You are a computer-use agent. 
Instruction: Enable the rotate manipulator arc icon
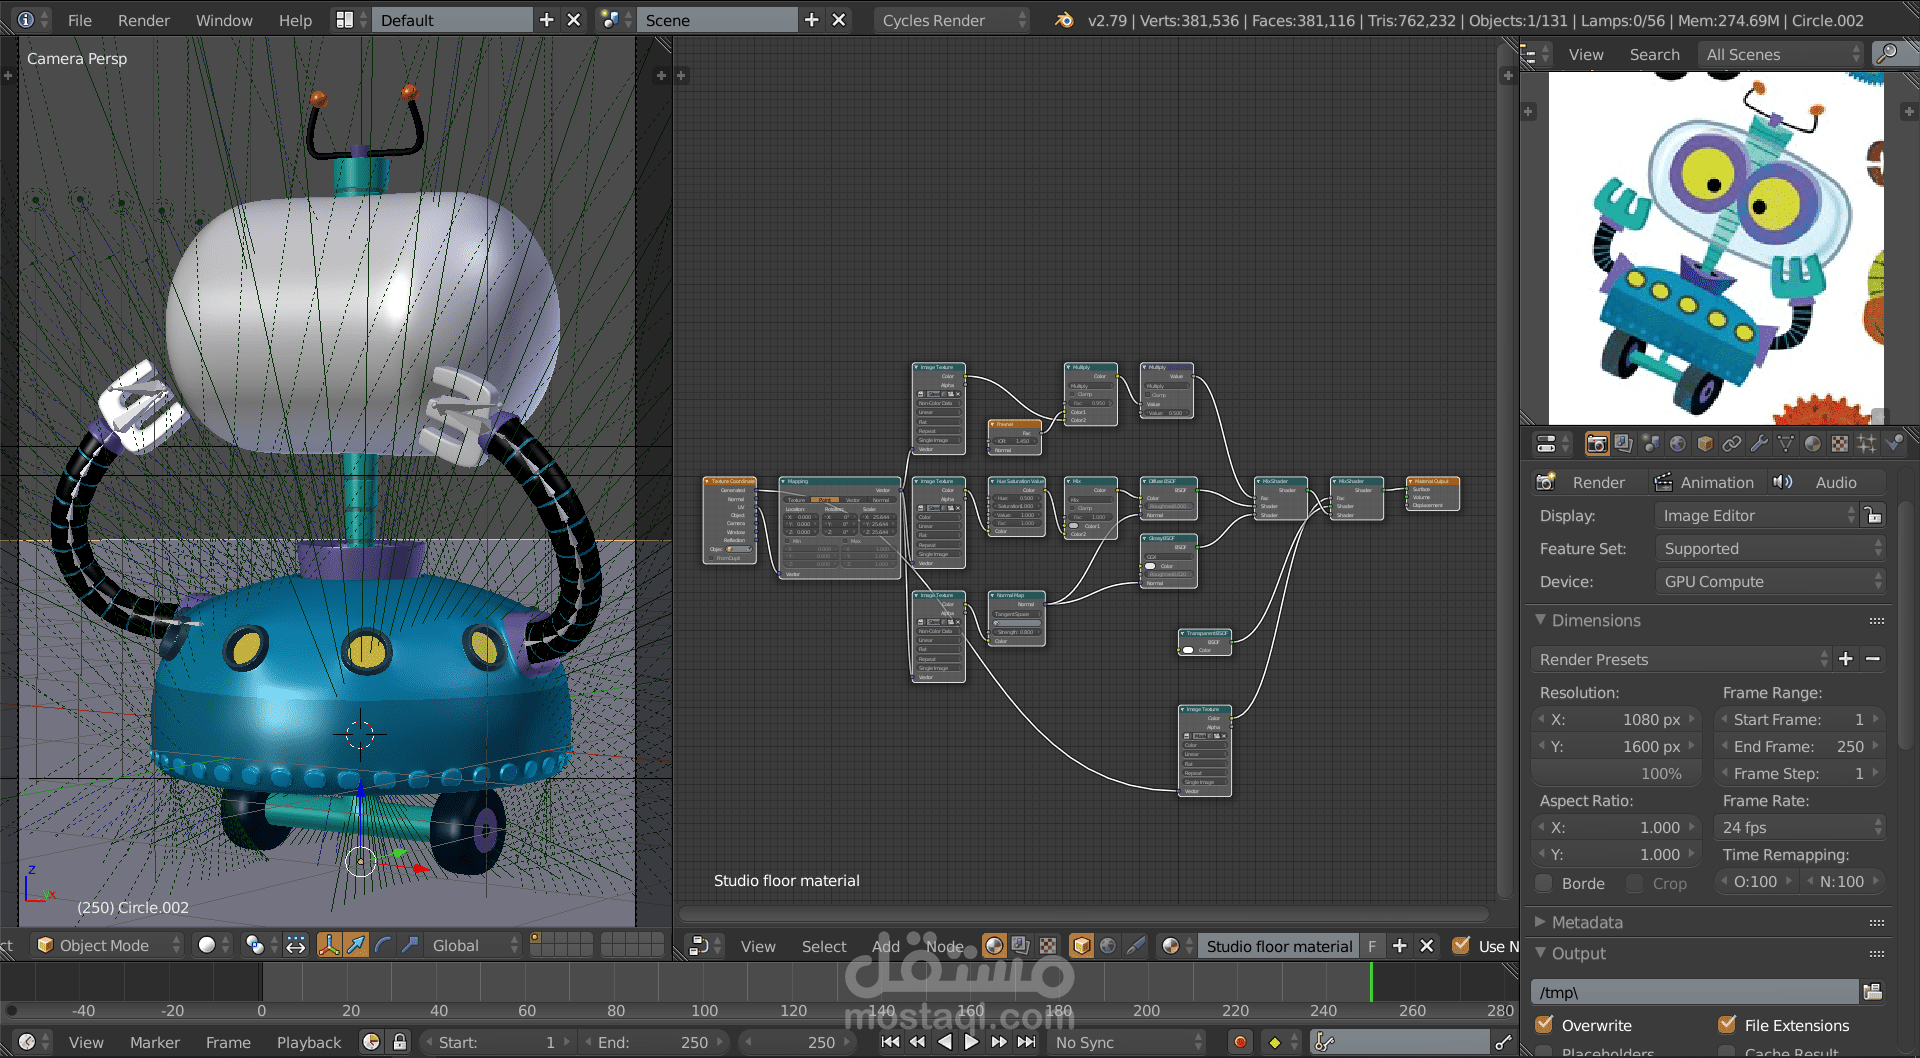point(383,945)
